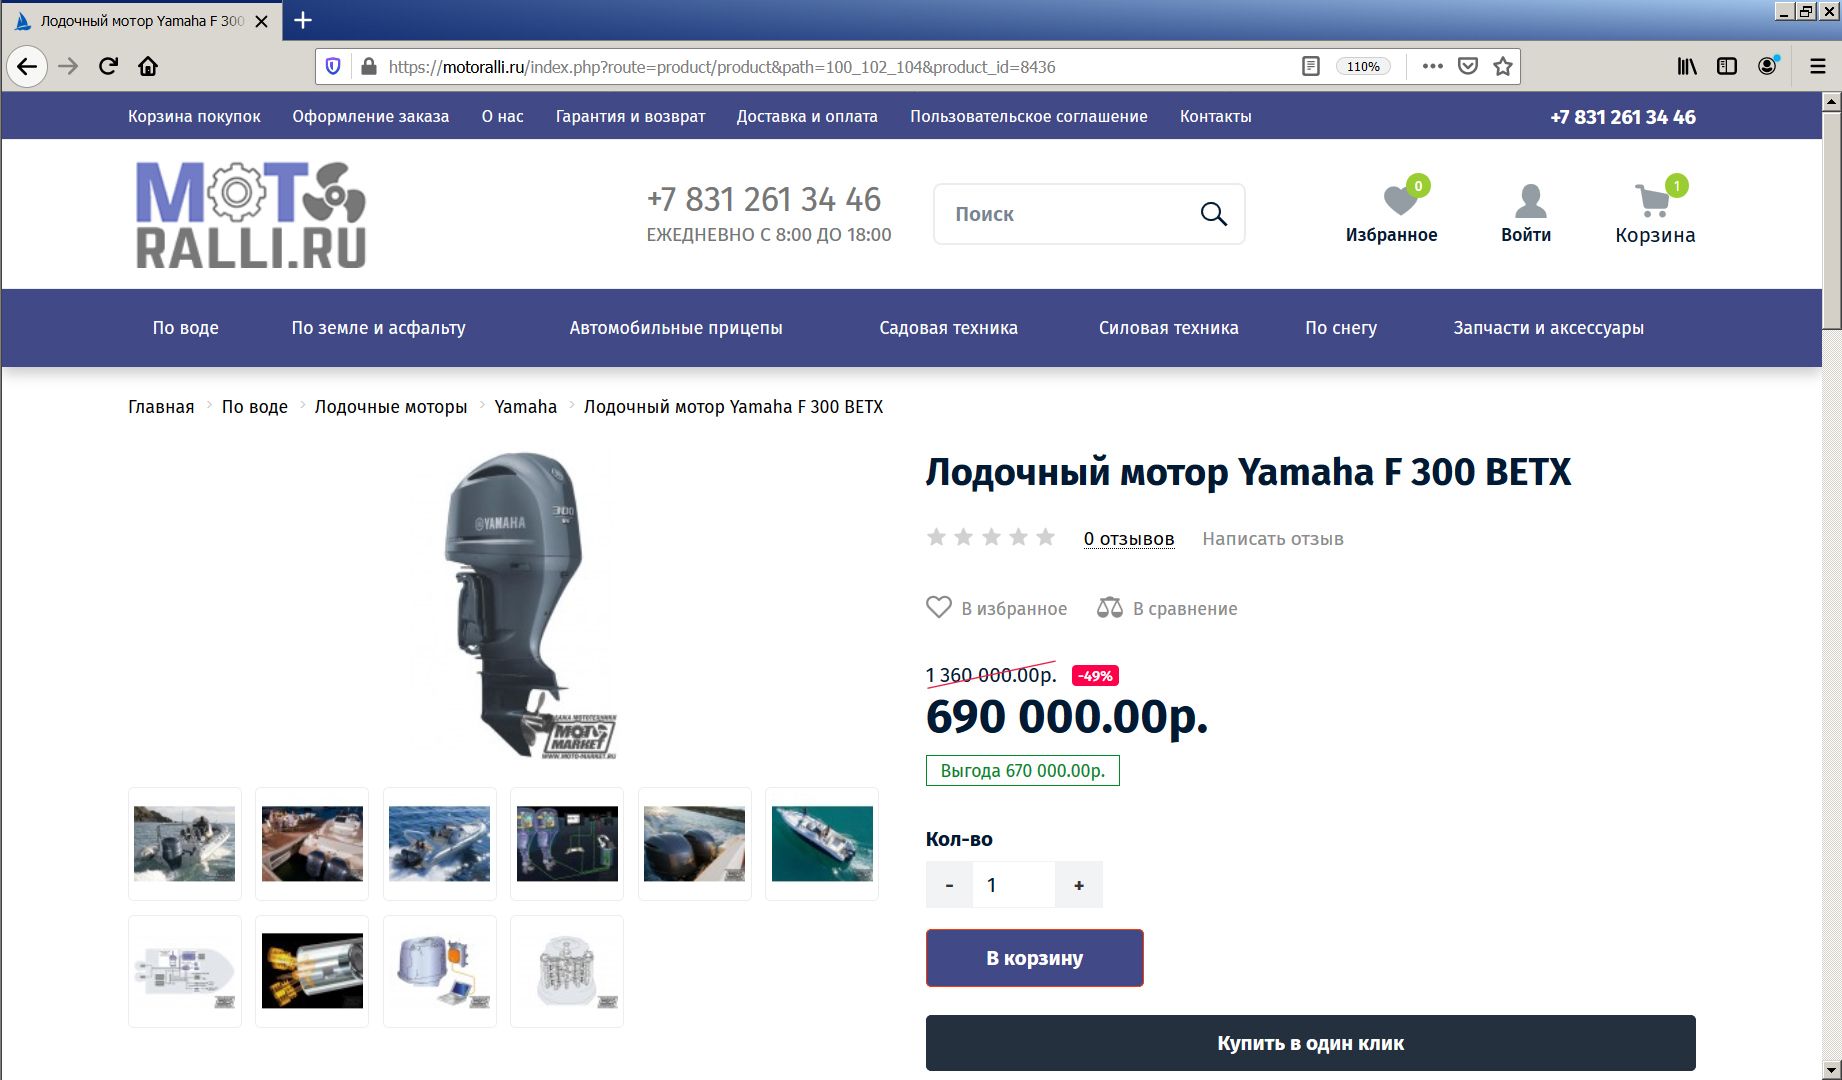Open Пользовательское соглашение link
Screen dimensions: 1842x1080
pos(1029,117)
